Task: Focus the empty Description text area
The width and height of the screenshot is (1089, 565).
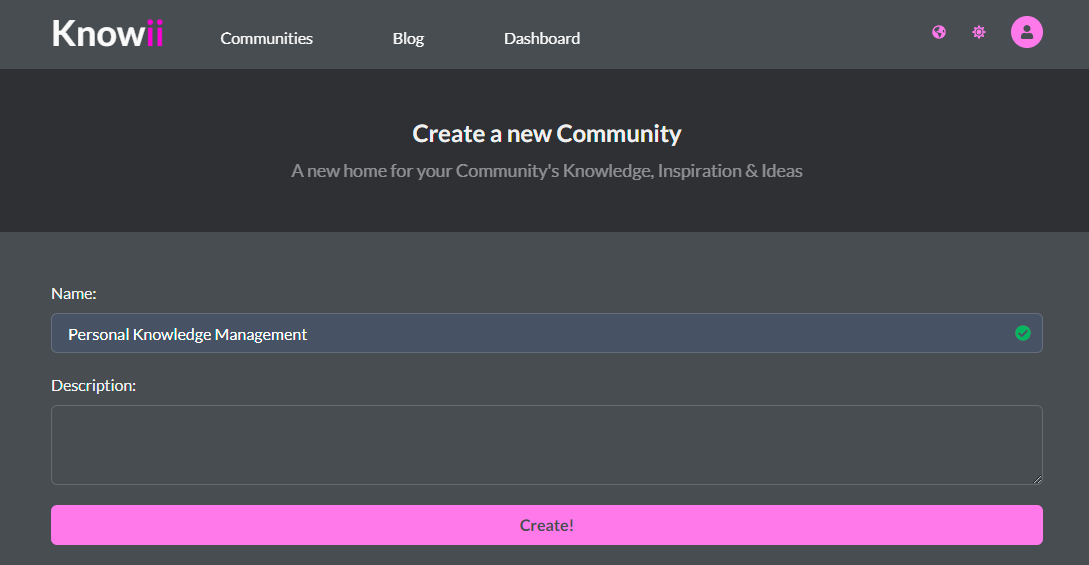Action: 547,445
